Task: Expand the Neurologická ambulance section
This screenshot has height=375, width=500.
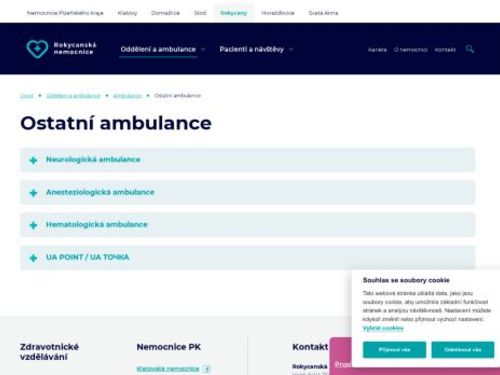Action: (x=247, y=160)
